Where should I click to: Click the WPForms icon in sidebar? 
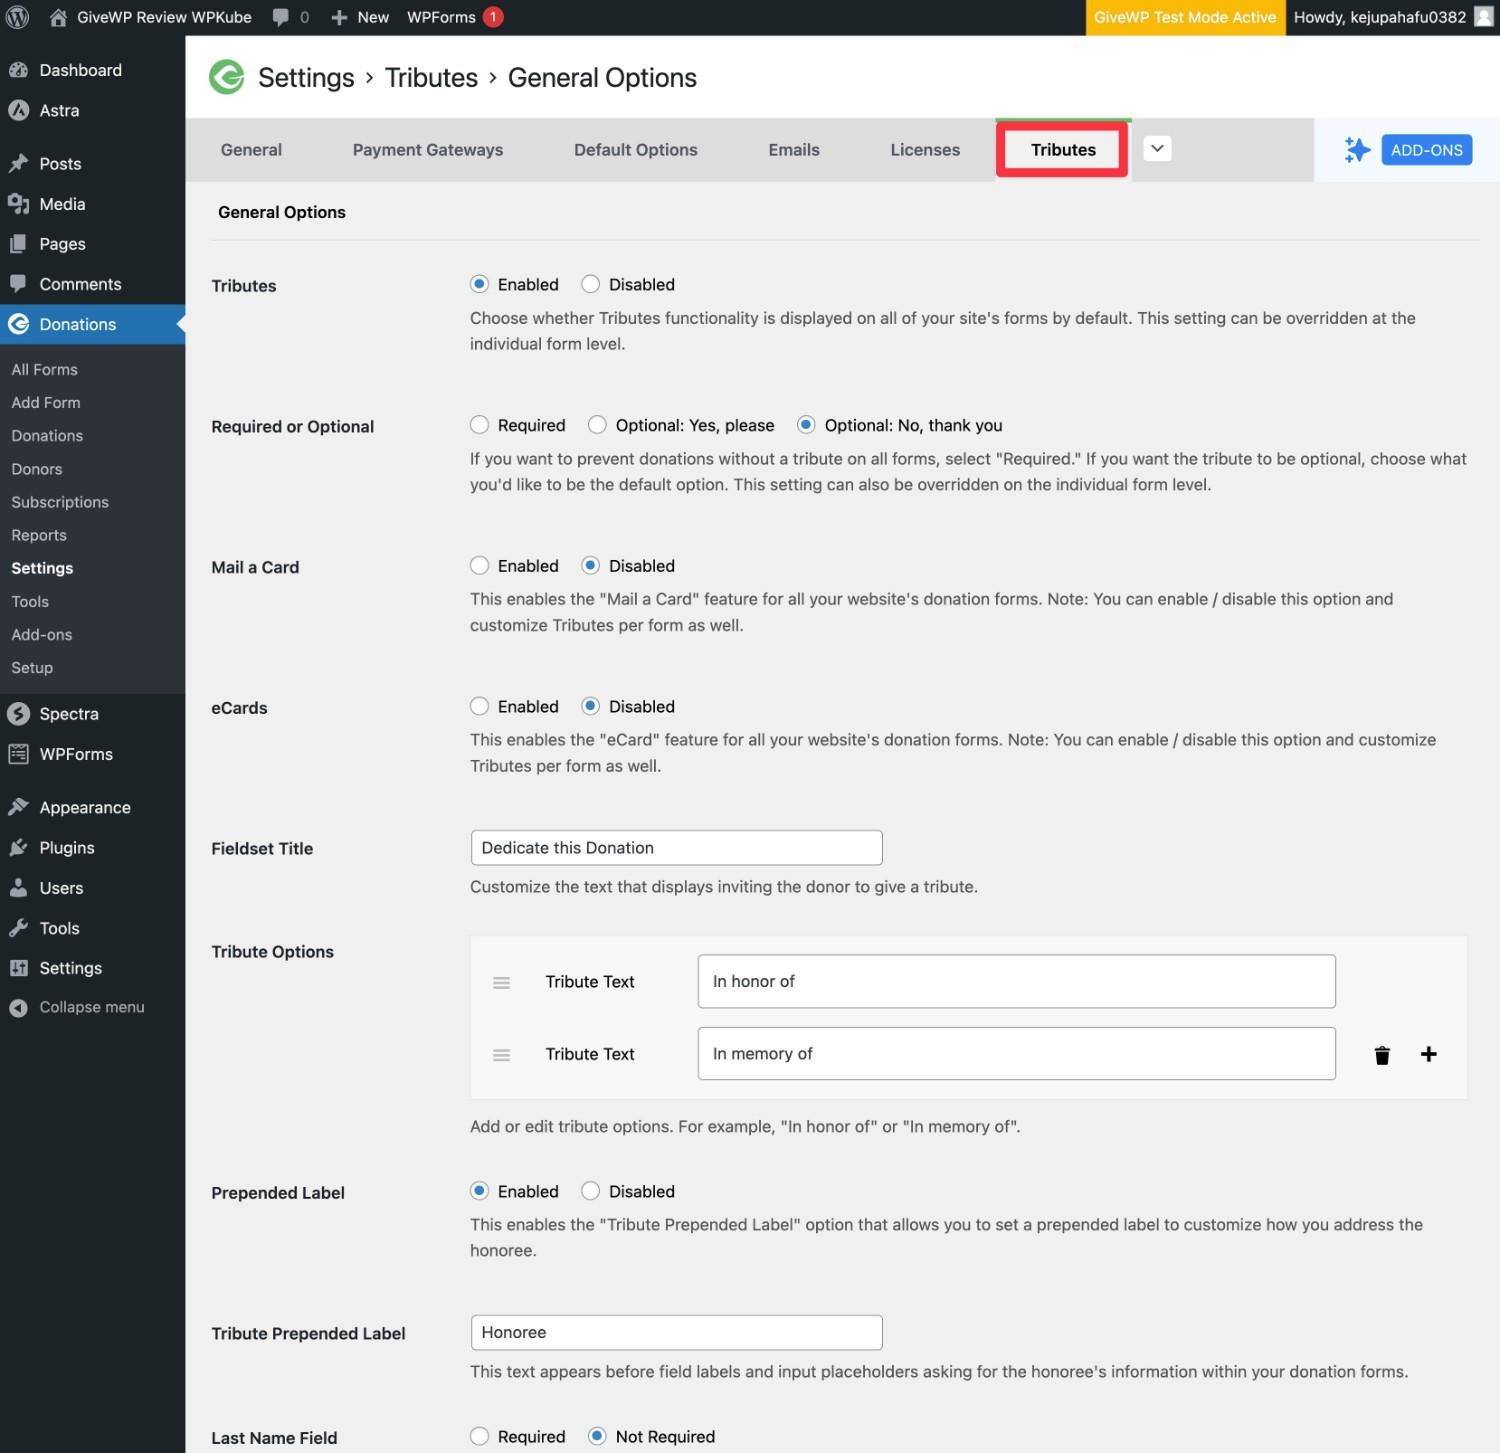[x=18, y=754]
